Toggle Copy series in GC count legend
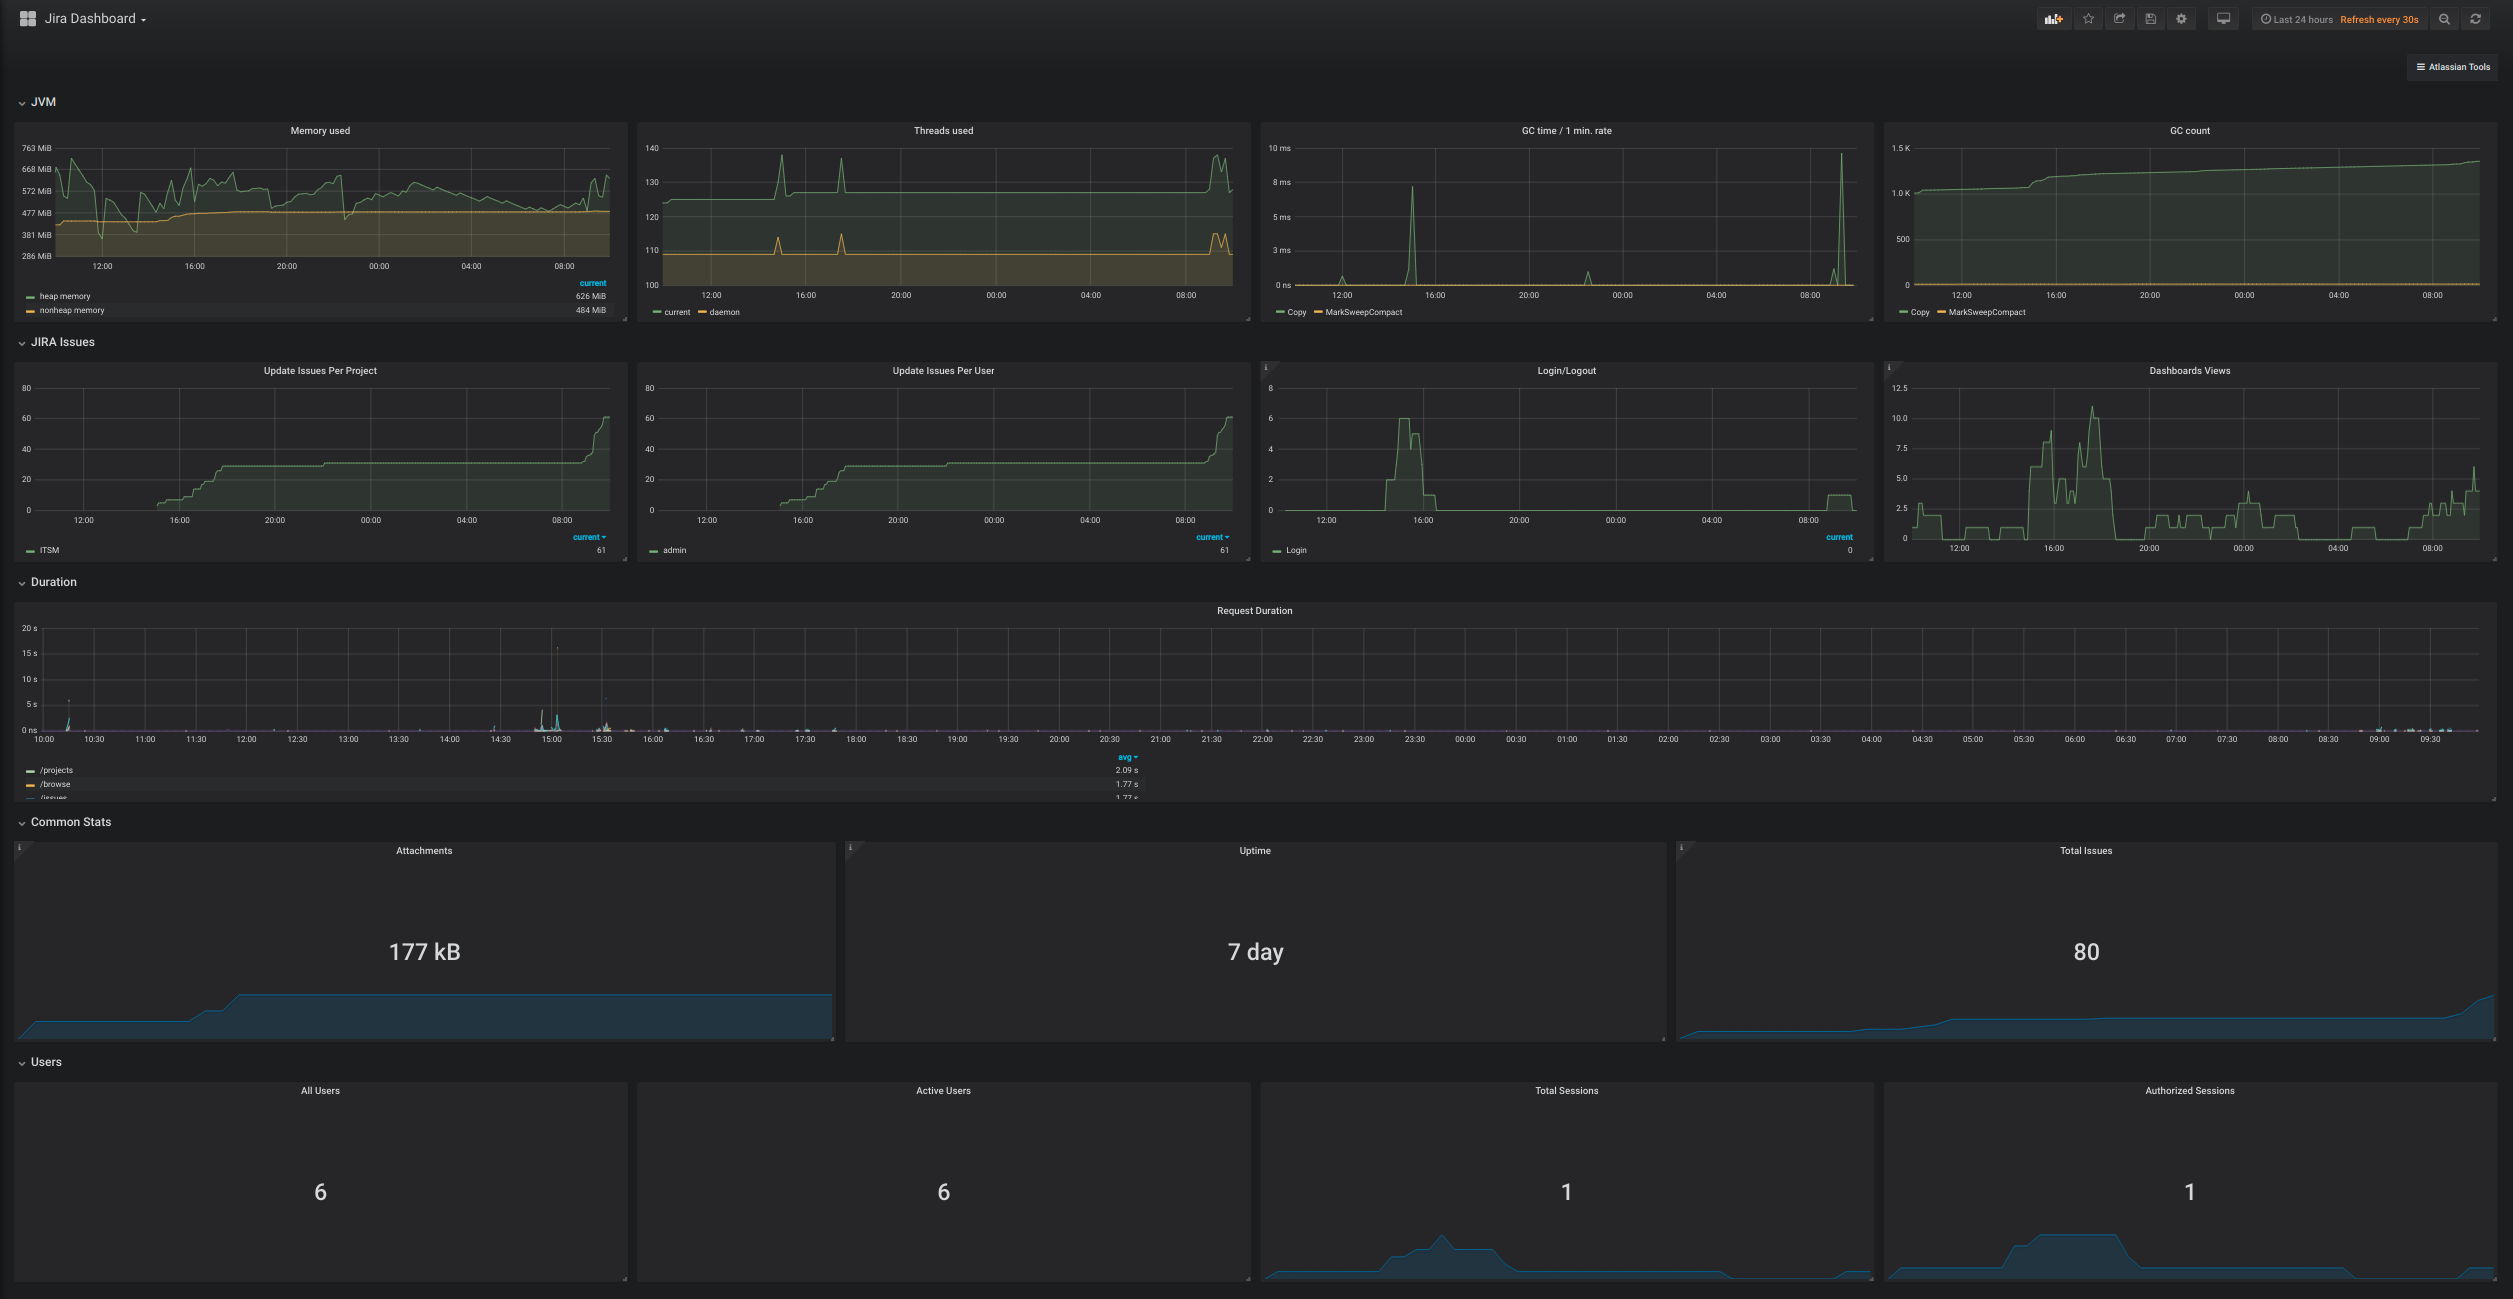This screenshot has height=1299, width=2513. 1920,312
